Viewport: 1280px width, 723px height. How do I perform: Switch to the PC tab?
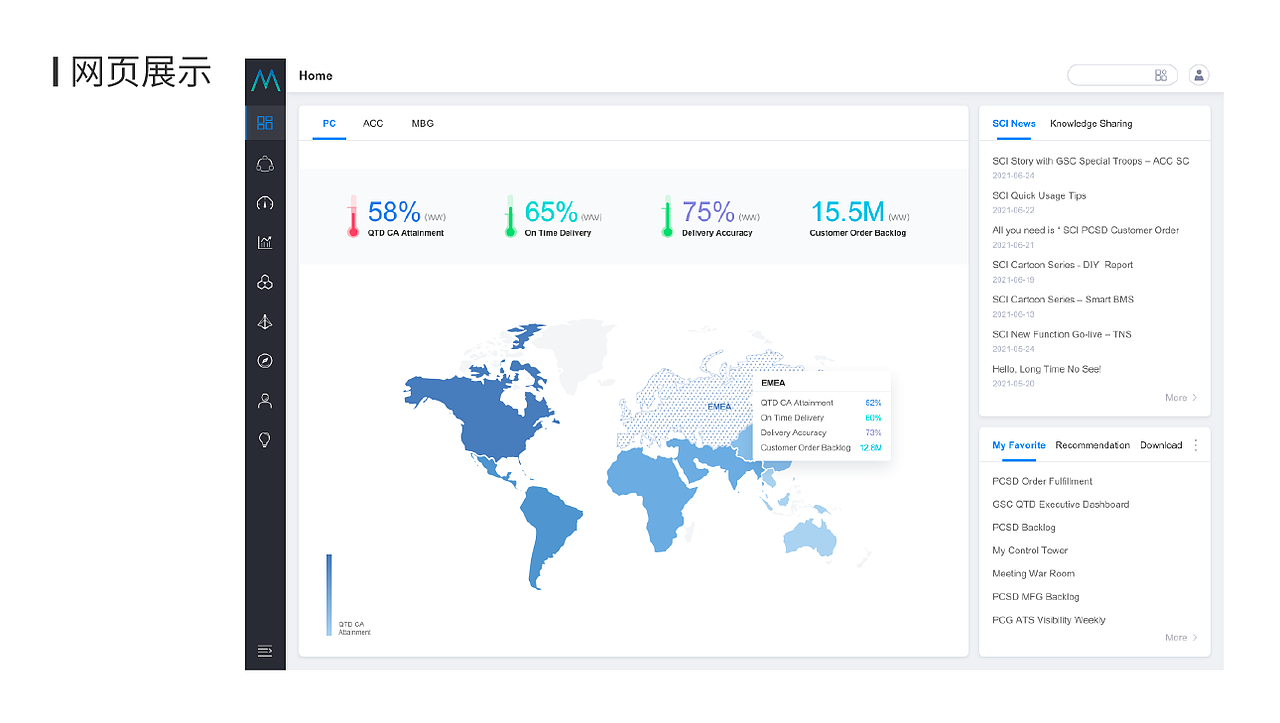pyautogui.click(x=329, y=124)
